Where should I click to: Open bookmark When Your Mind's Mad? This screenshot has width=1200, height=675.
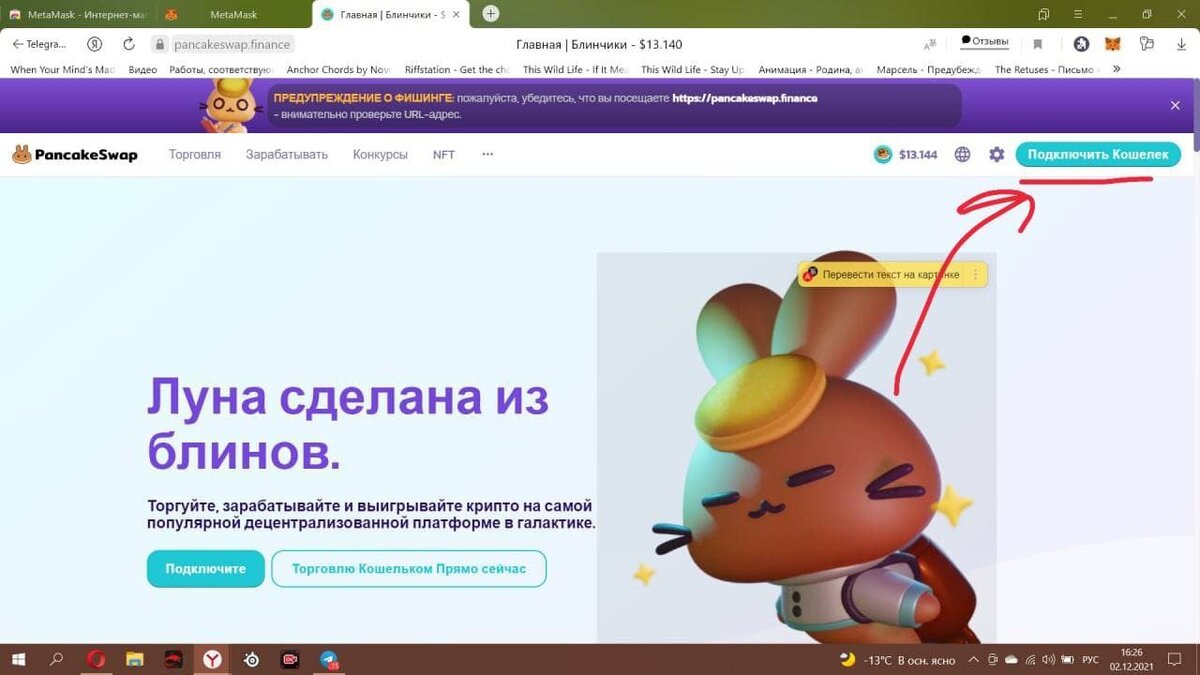[62, 70]
